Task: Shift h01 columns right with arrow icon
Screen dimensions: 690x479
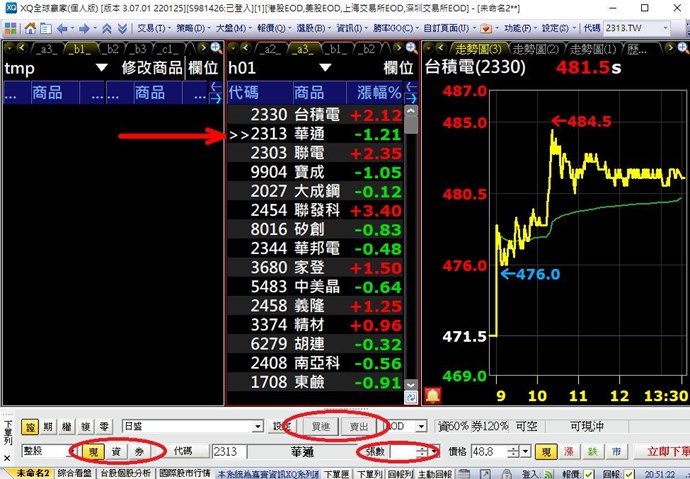Action: click(x=411, y=98)
